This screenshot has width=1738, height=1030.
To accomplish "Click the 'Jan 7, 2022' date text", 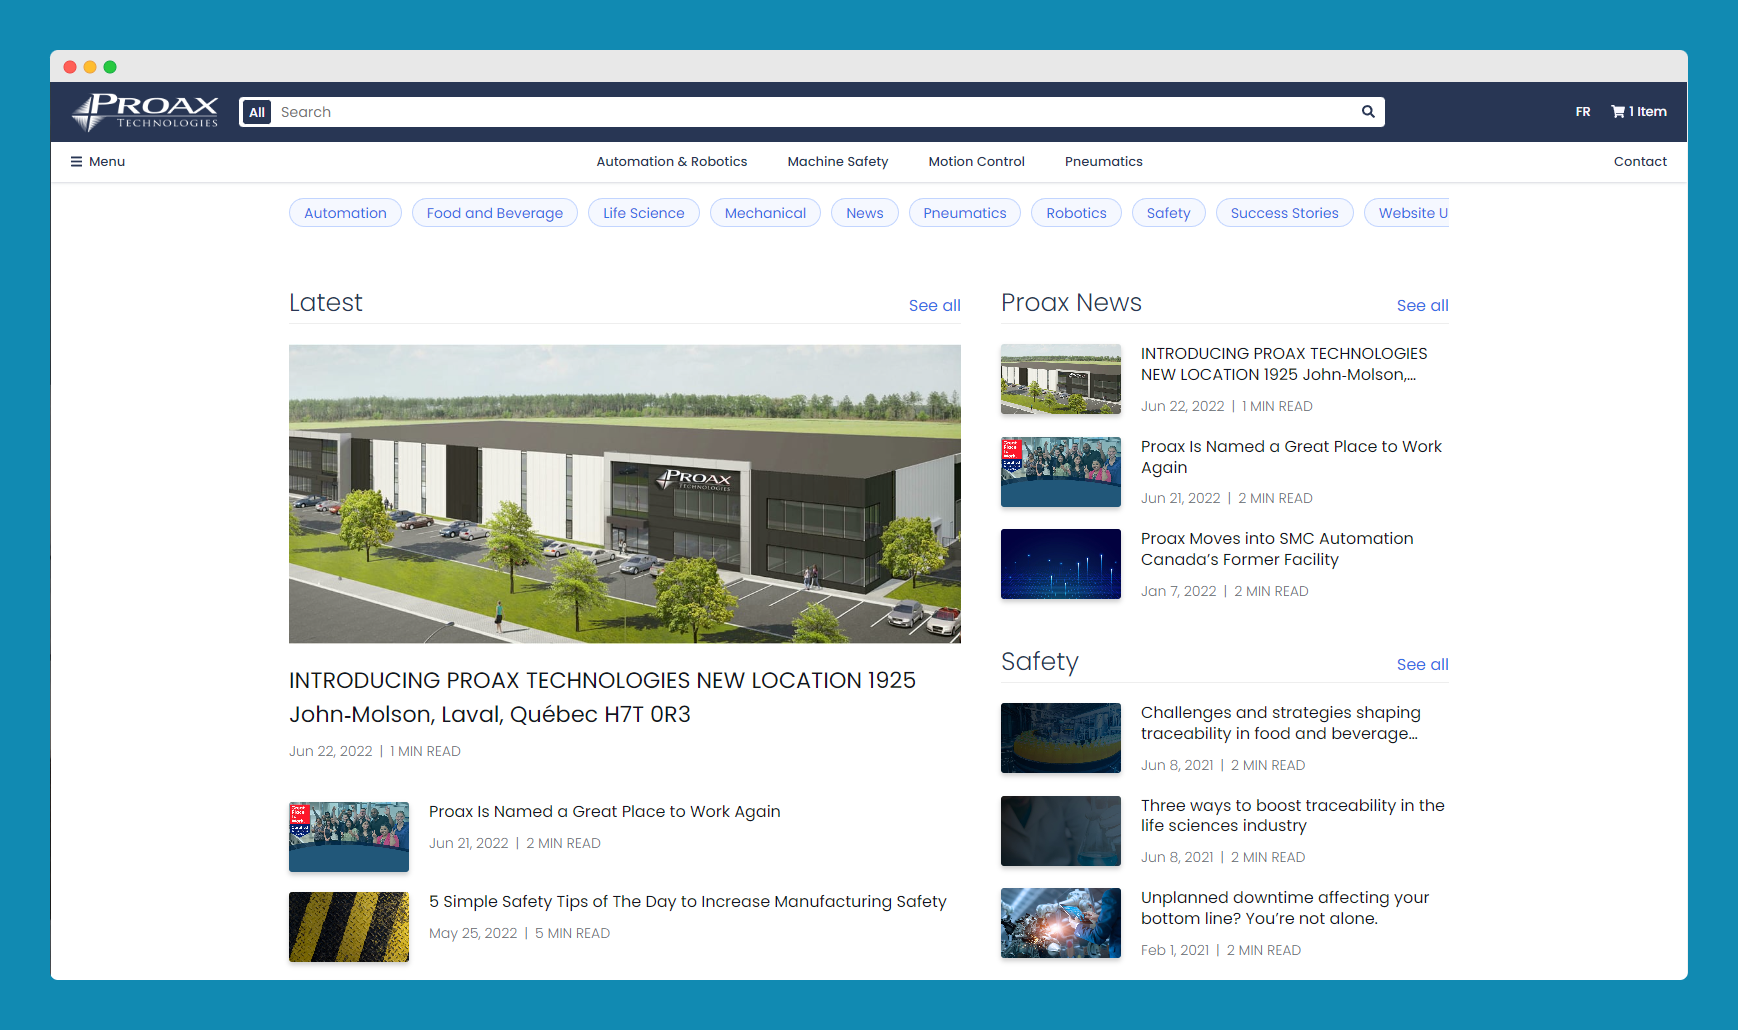I will 1179,592.
